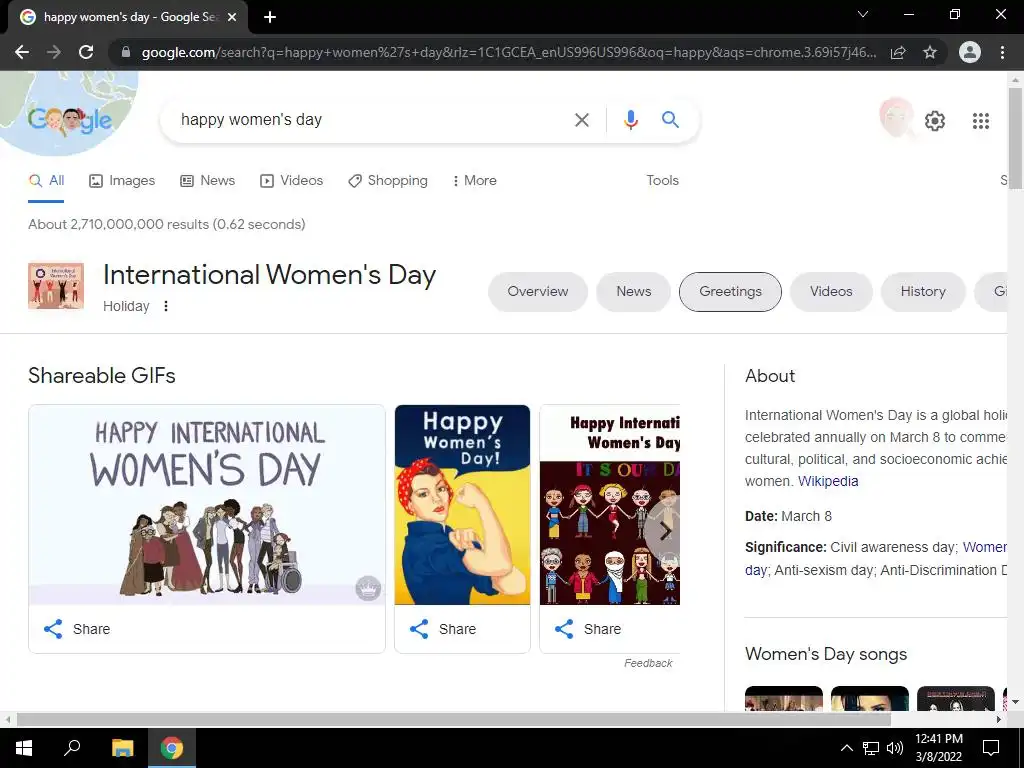This screenshot has height=768, width=1024.
Task: Click the horizontal scrollbar thumb
Action: [x=453, y=720]
